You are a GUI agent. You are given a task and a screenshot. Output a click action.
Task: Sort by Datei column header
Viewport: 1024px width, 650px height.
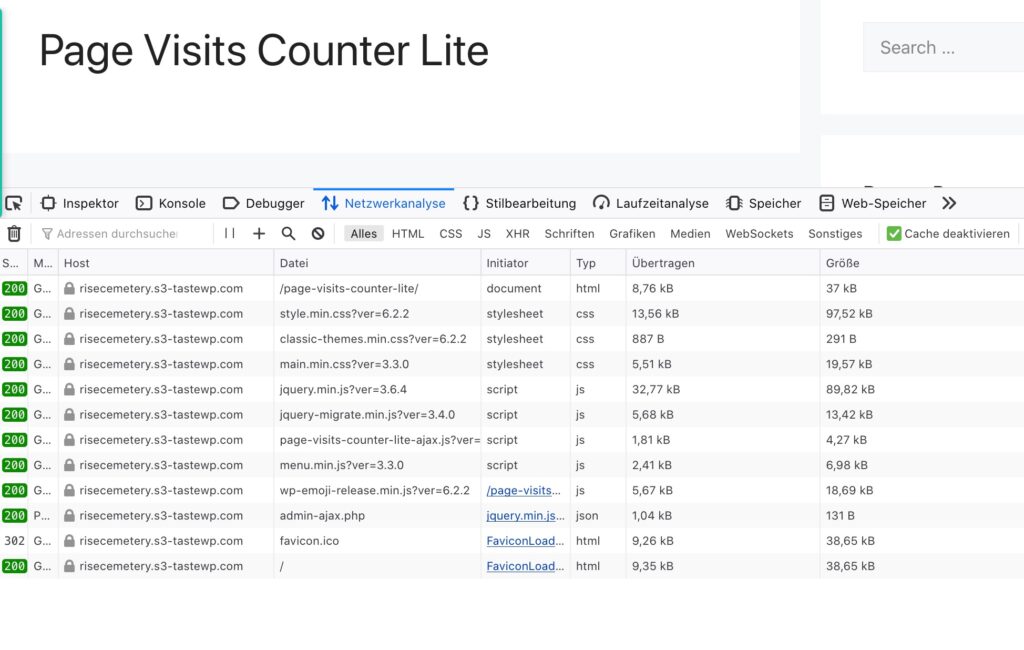point(377,263)
